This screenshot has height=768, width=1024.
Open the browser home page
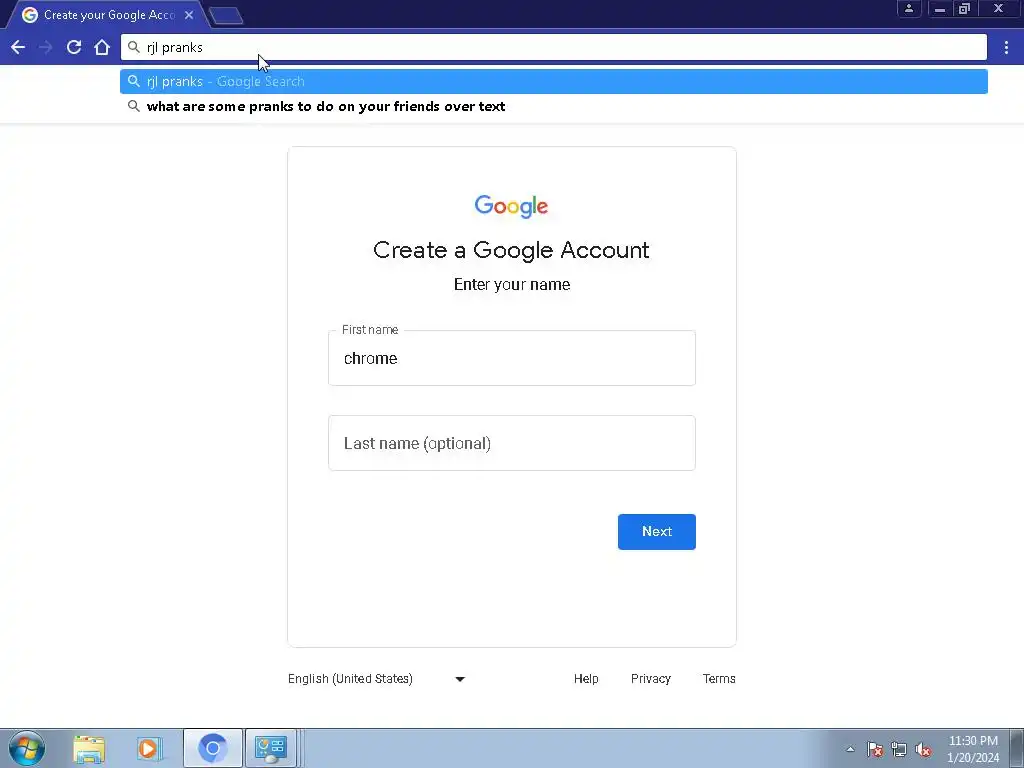click(102, 47)
